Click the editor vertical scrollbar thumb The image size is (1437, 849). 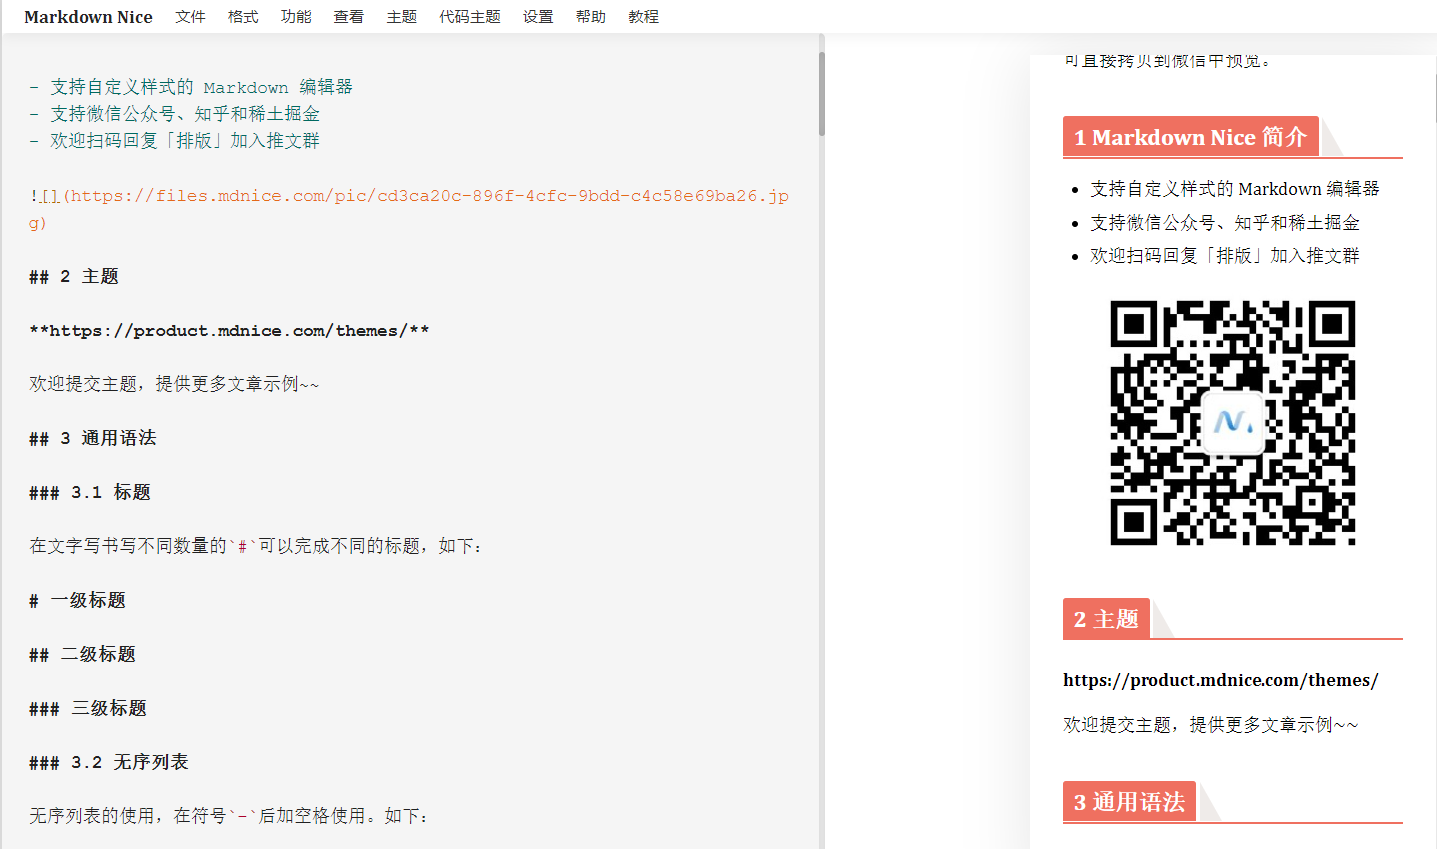click(x=822, y=93)
